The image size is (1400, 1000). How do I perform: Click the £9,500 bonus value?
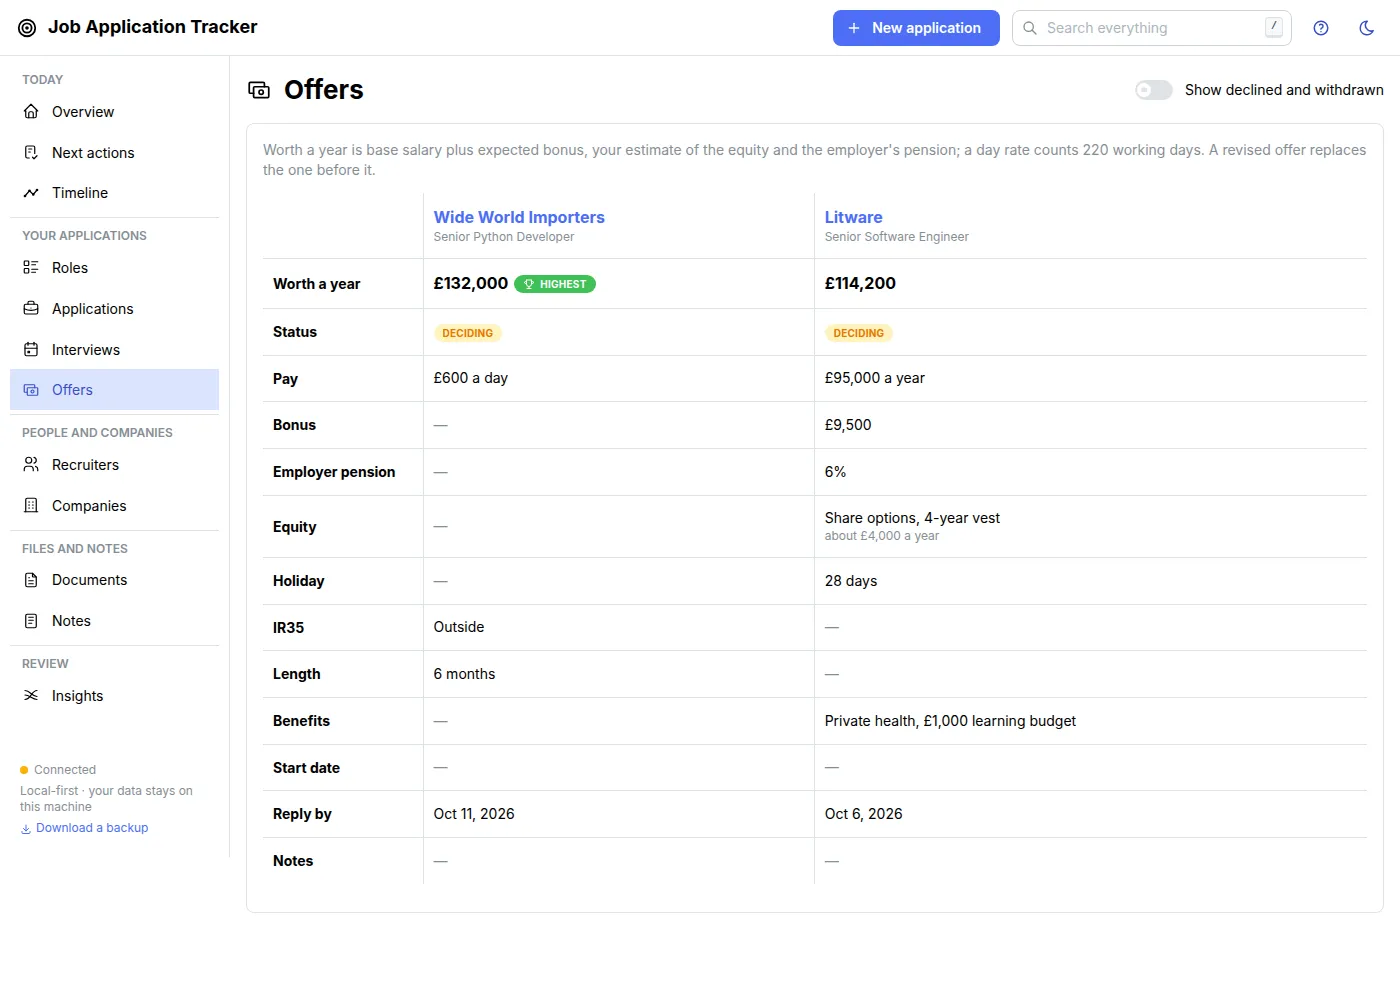848,425
